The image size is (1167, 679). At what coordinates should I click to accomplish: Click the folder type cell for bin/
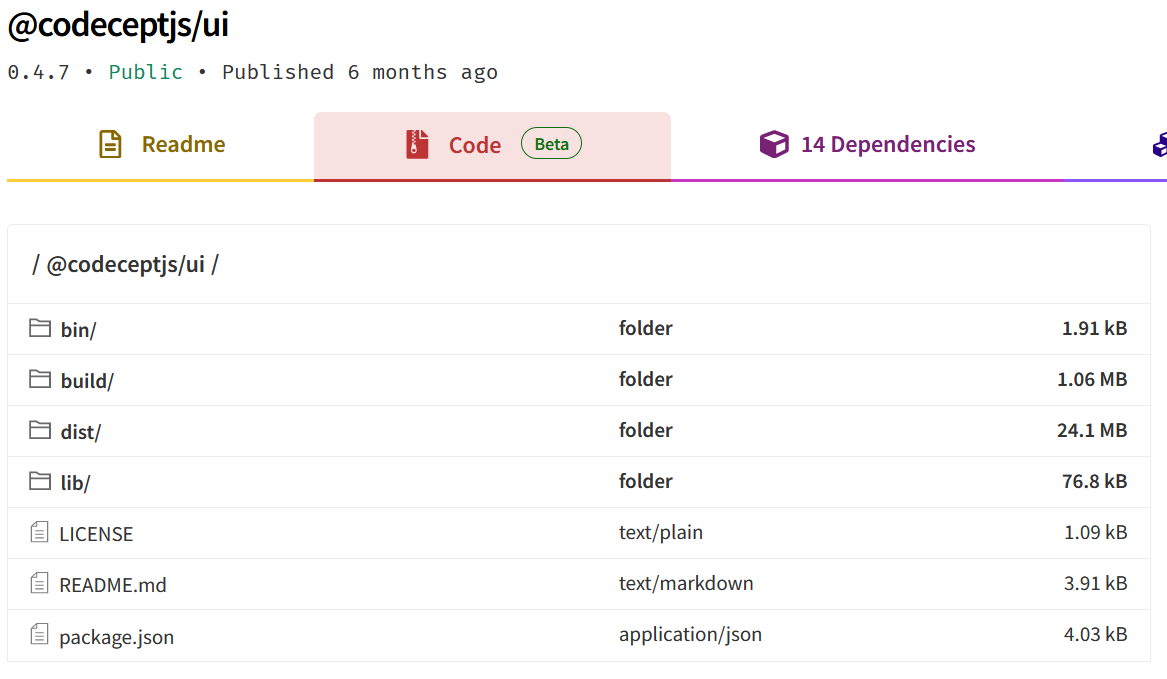[646, 328]
